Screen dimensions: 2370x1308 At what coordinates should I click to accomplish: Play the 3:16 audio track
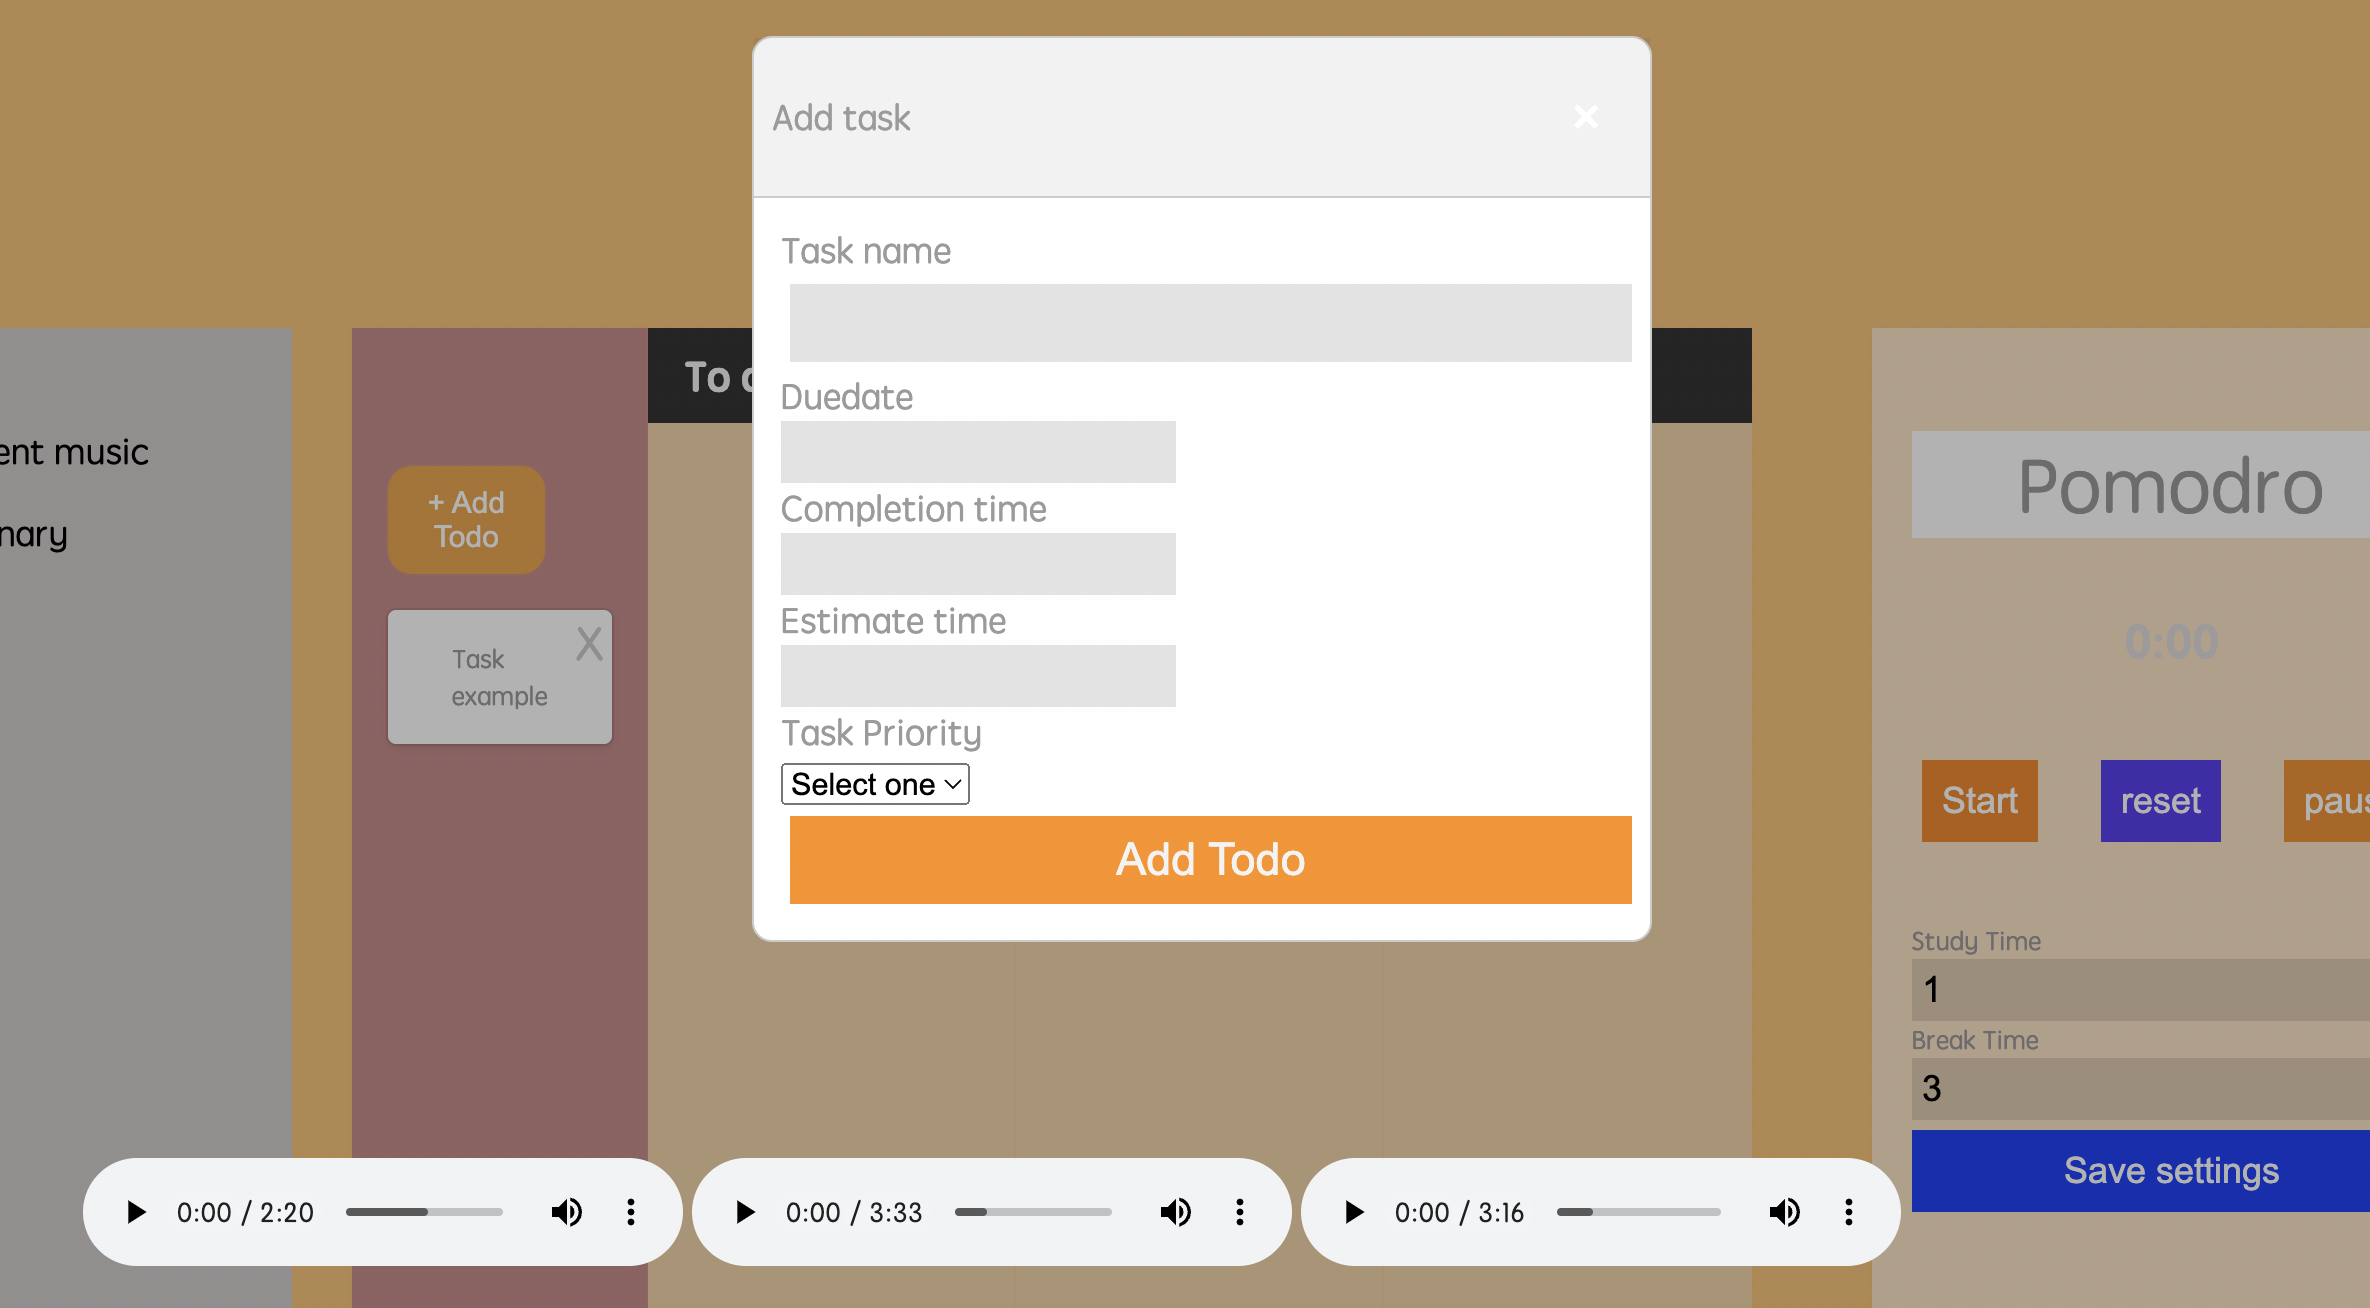click(x=1355, y=1212)
